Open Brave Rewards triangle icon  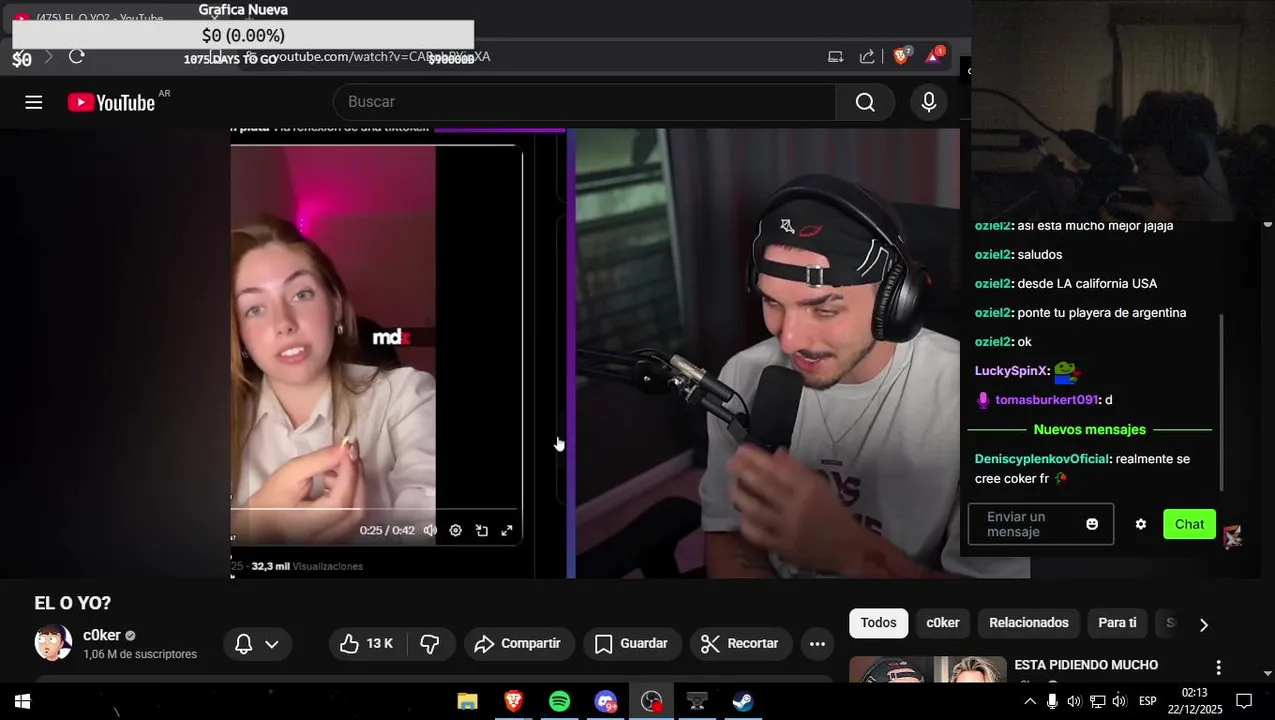click(x=934, y=56)
